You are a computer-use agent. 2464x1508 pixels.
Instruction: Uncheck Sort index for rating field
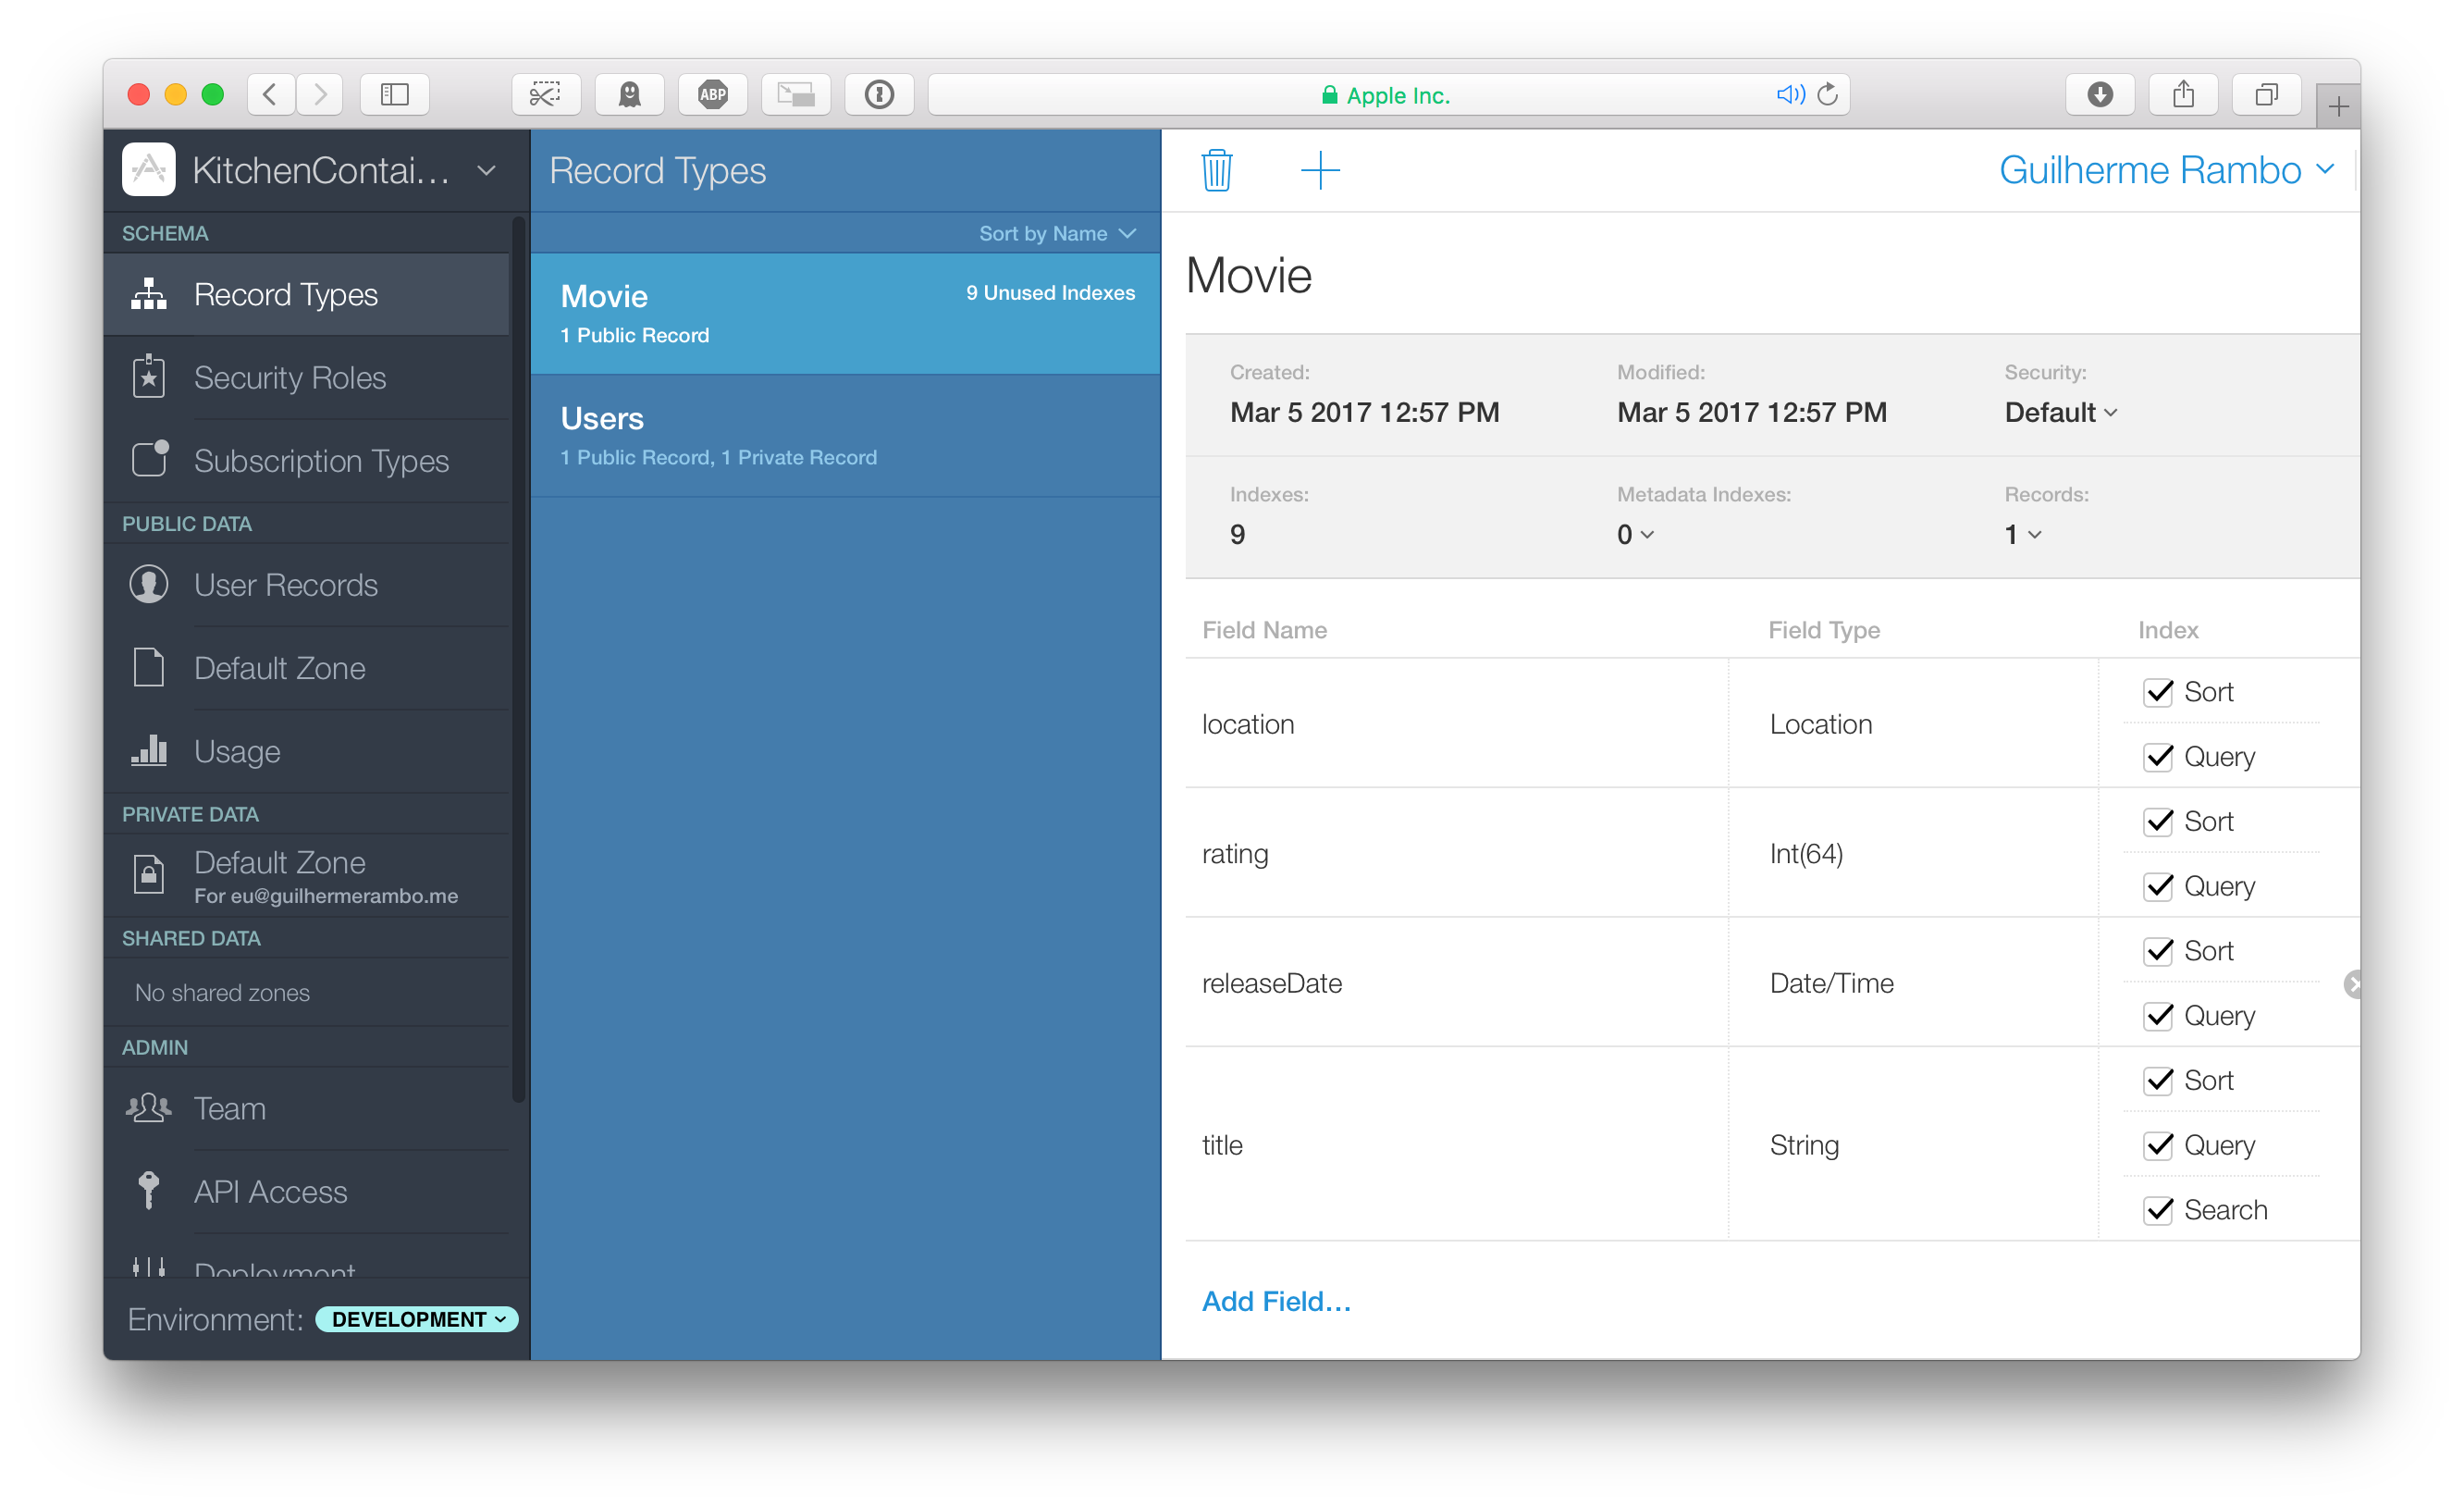tap(2158, 821)
